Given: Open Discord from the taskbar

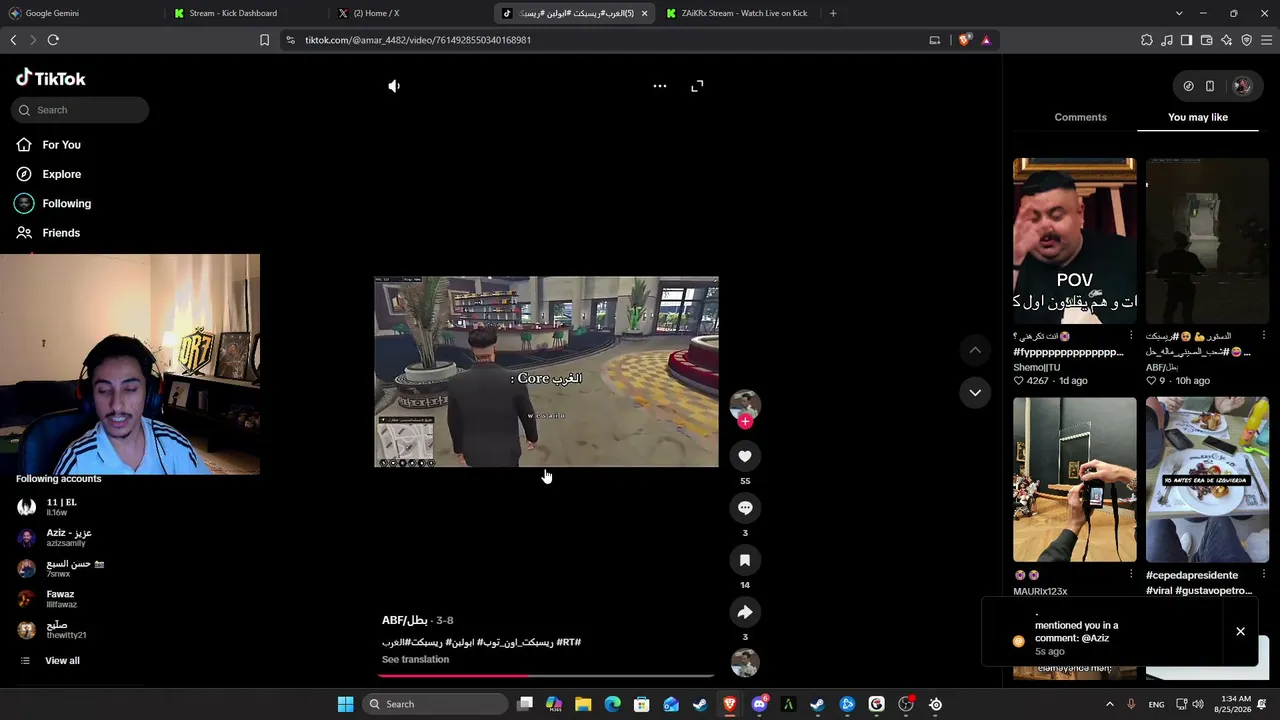Looking at the screenshot, I should (759, 704).
